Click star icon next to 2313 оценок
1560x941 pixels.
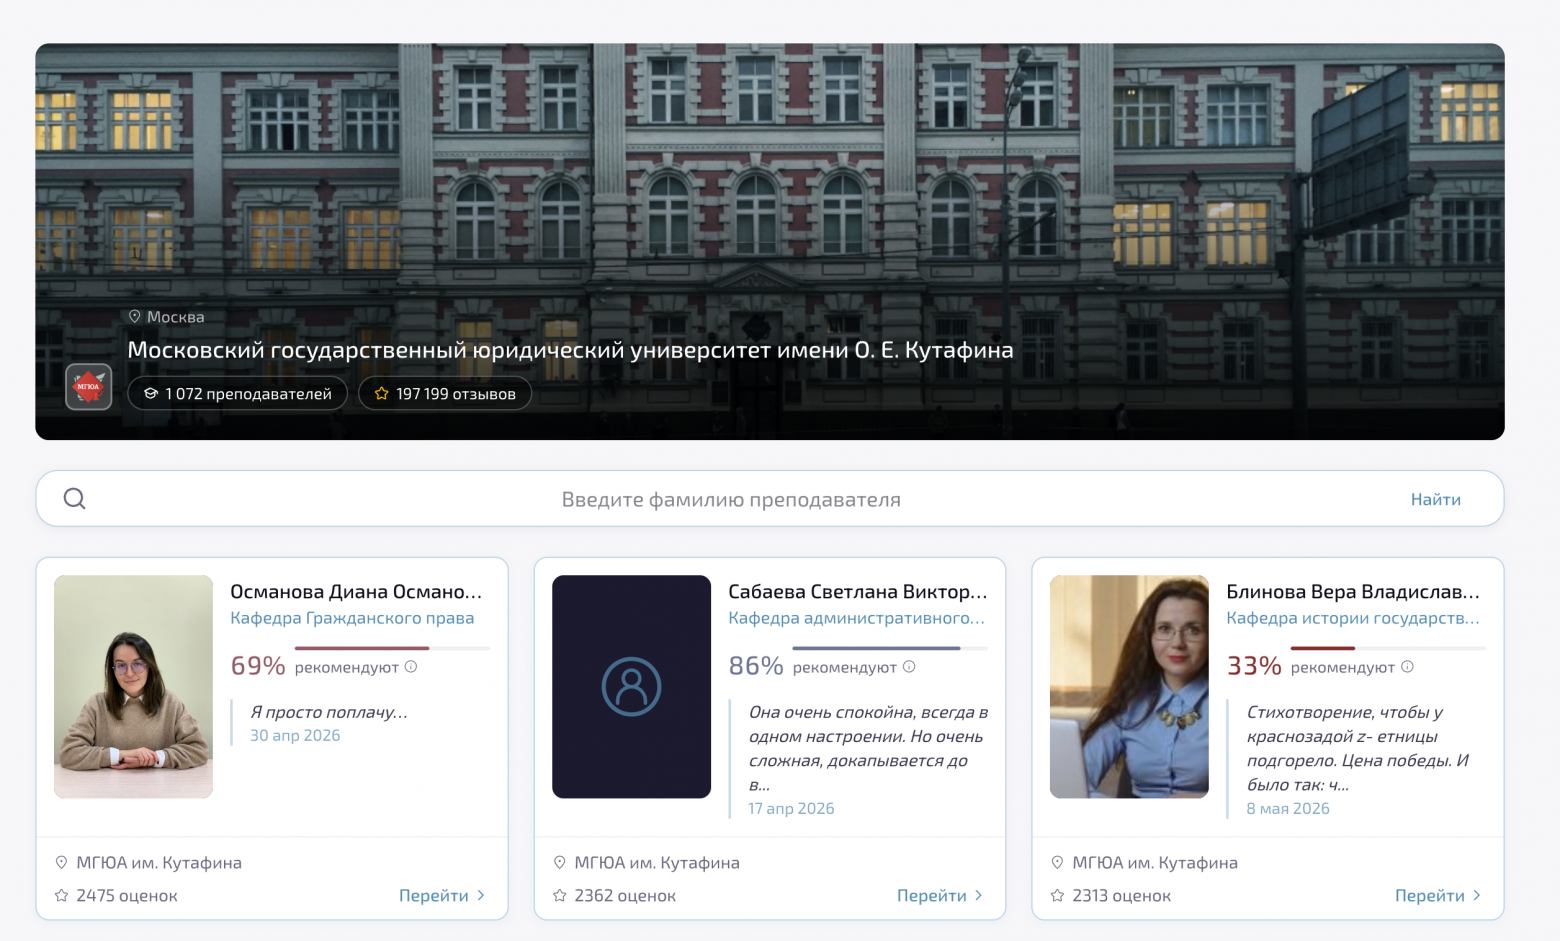1057,895
